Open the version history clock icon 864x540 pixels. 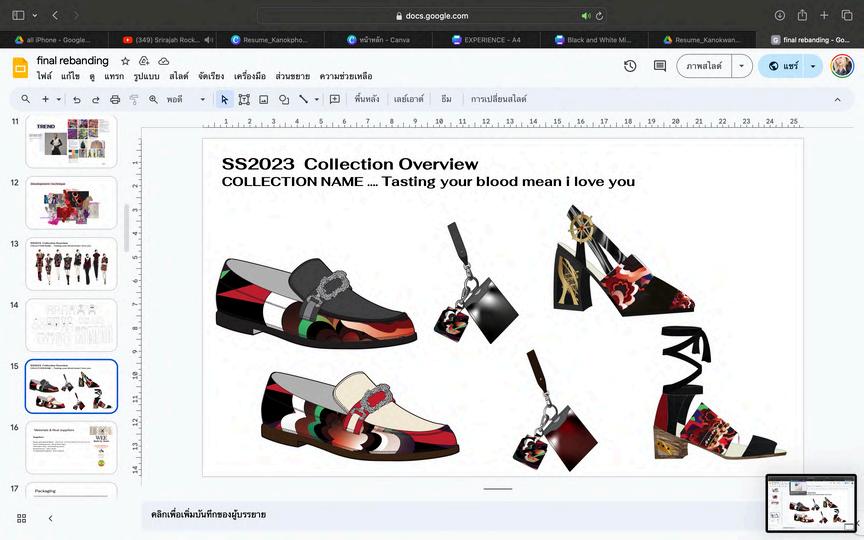[x=630, y=66]
